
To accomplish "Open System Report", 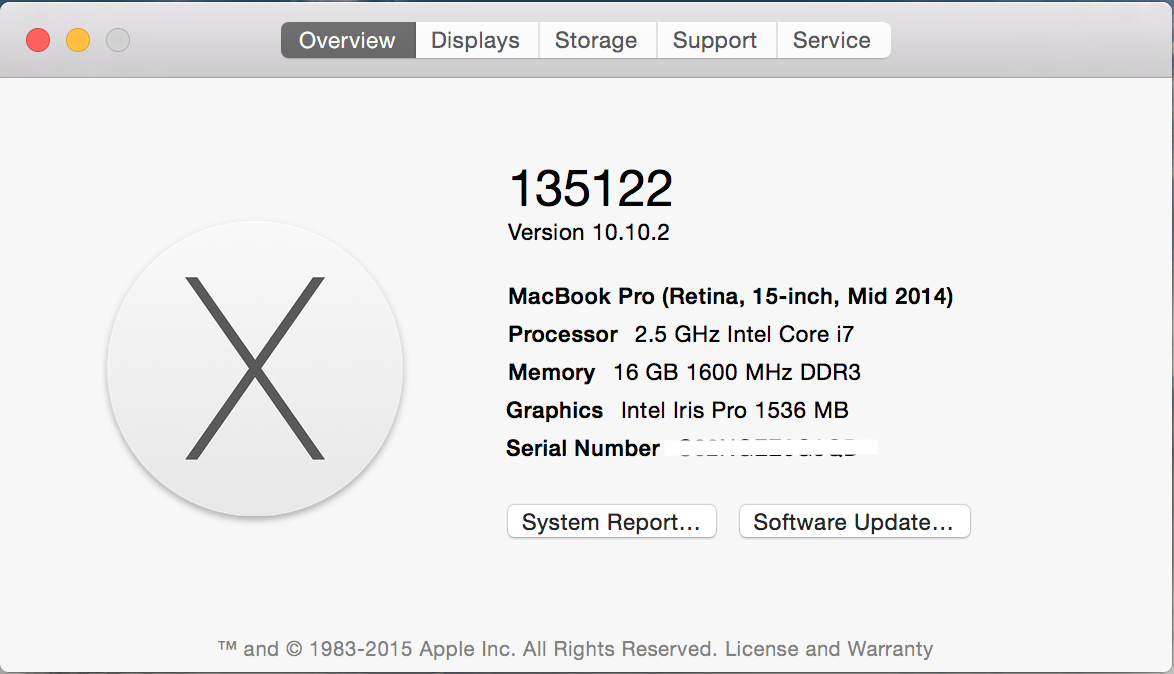I will tap(612, 521).
